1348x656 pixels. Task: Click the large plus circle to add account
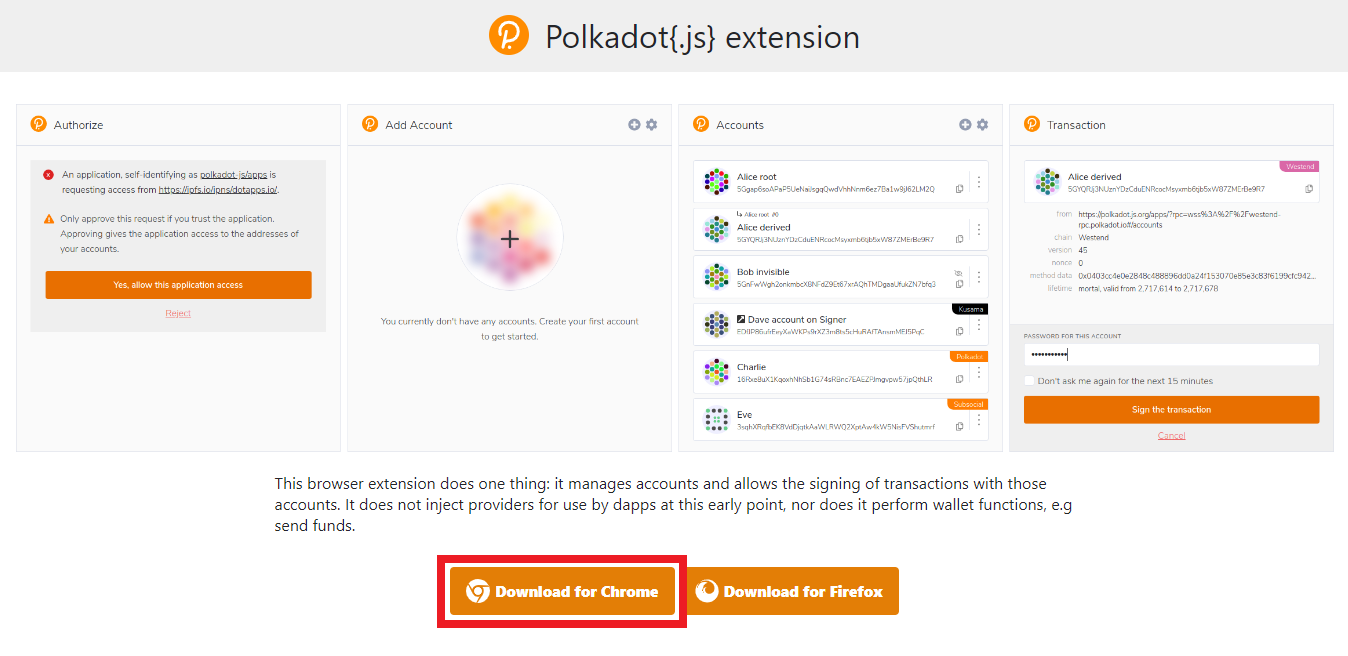(x=509, y=239)
